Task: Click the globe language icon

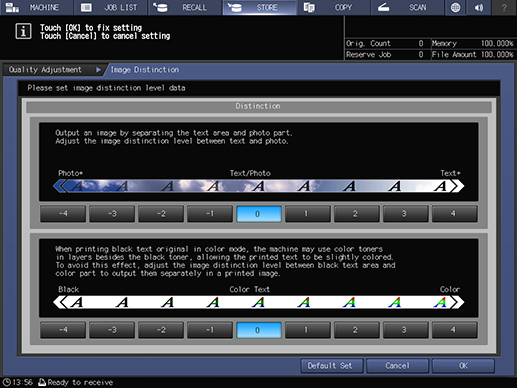Action: [x=455, y=7]
